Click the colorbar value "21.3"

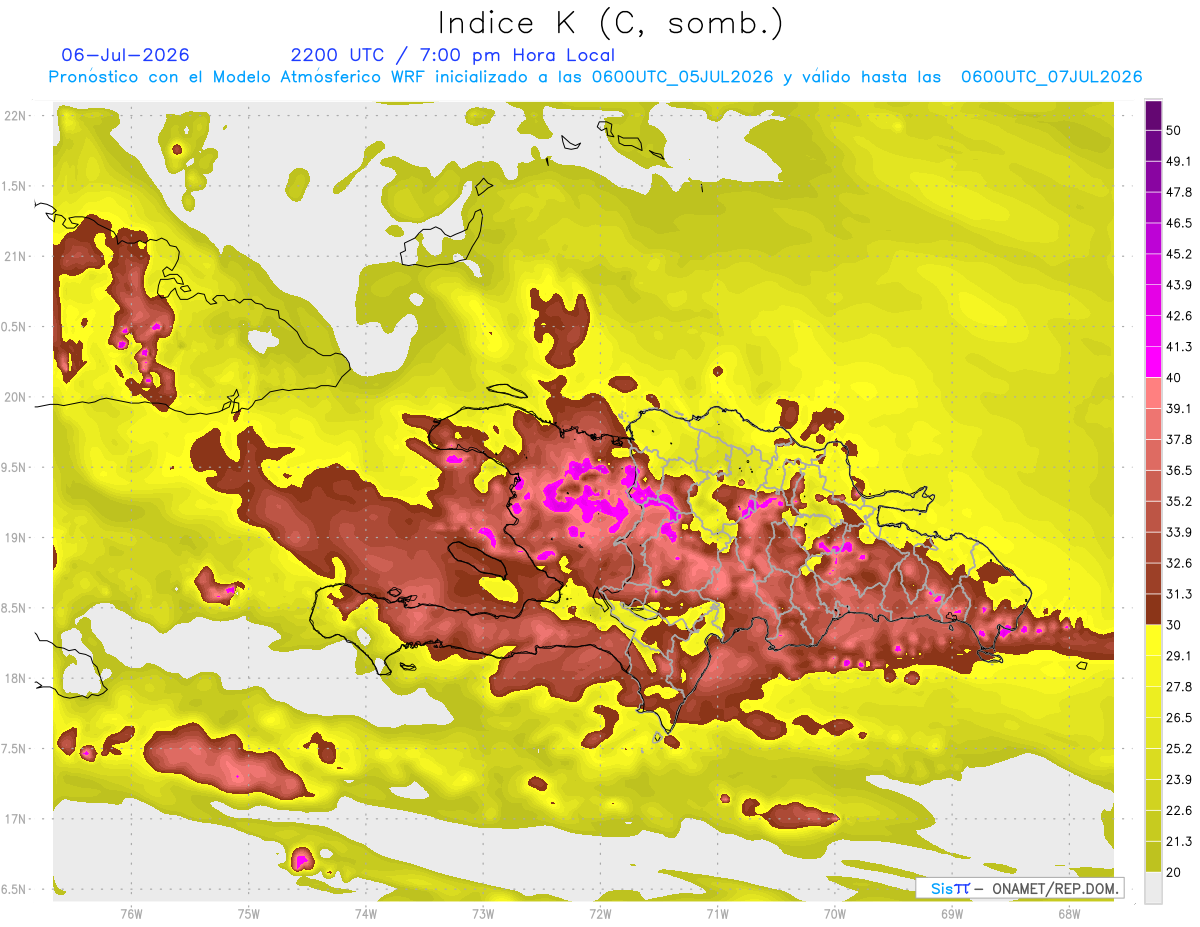click(1180, 841)
